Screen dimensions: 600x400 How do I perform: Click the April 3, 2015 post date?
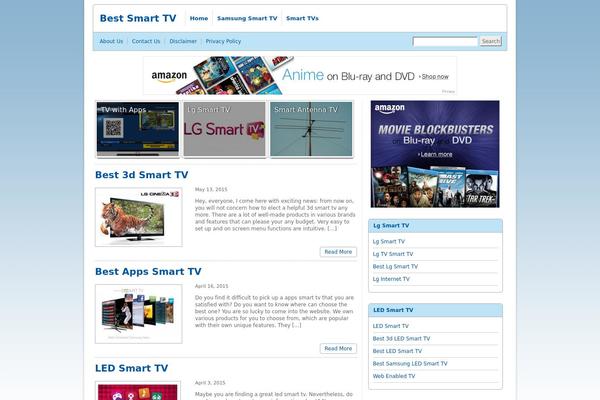coord(210,383)
